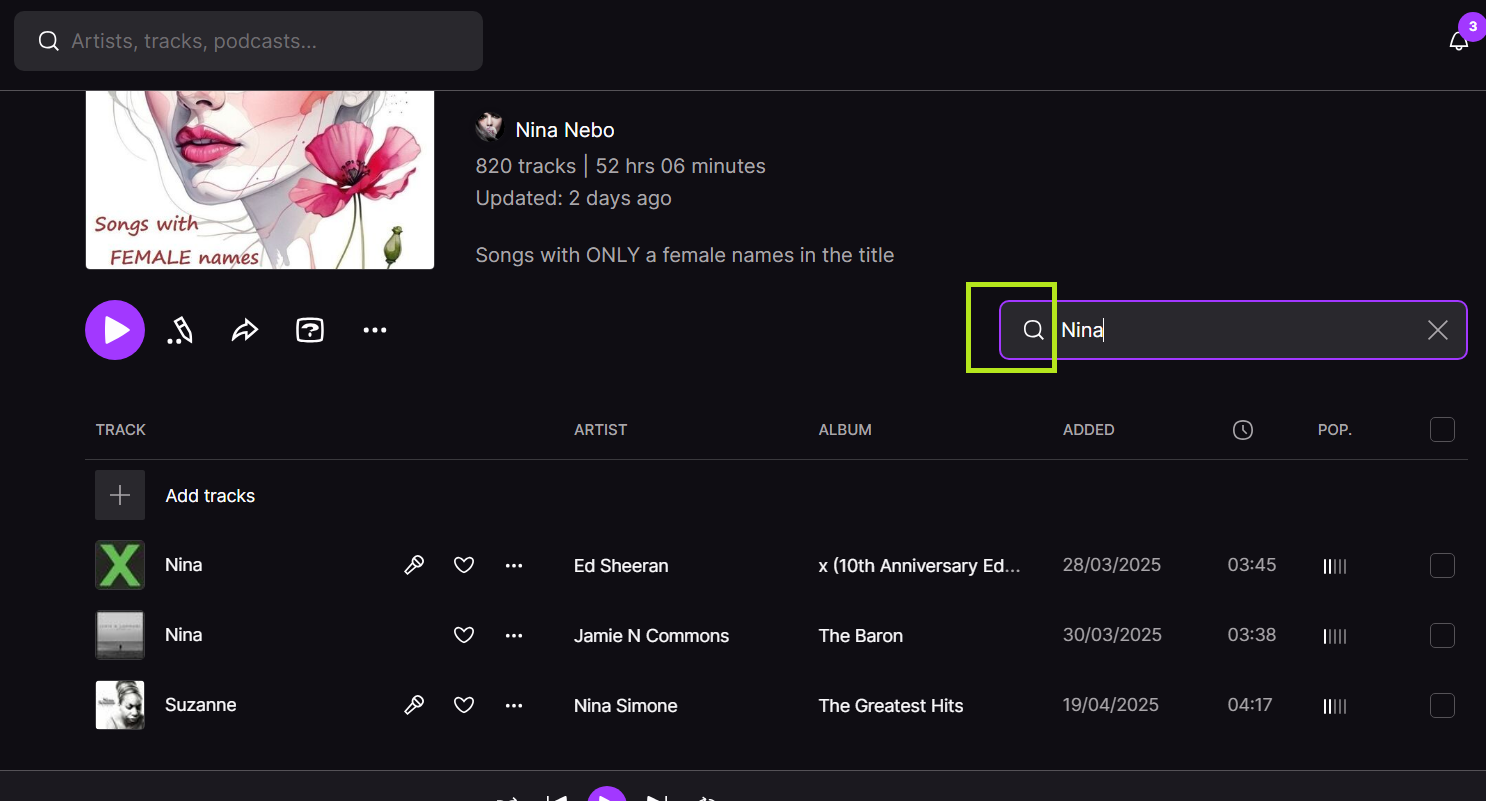Select the checkbox for Ed Sheeran's Nina
1486x801 pixels.
click(x=1442, y=565)
